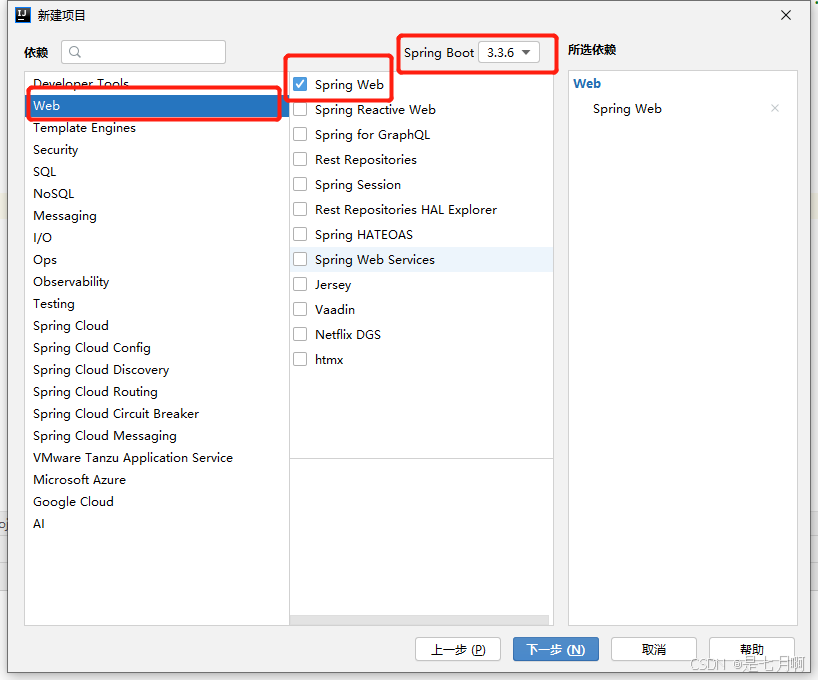The image size is (818, 680).
Task: Open the Microsoft Azure category
Action: (x=157, y=480)
